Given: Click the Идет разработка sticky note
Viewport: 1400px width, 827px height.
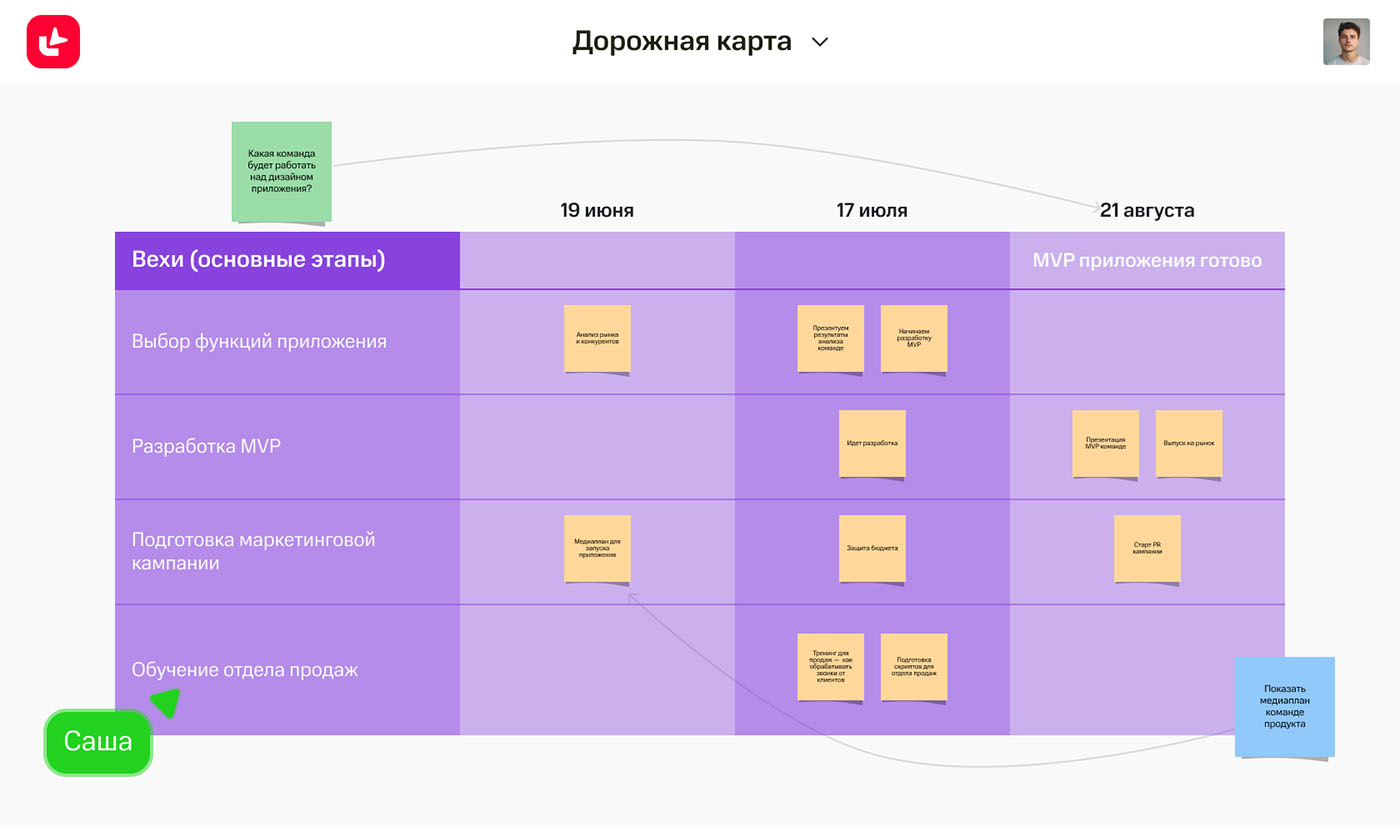Looking at the screenshot, I should pos(872,443).
